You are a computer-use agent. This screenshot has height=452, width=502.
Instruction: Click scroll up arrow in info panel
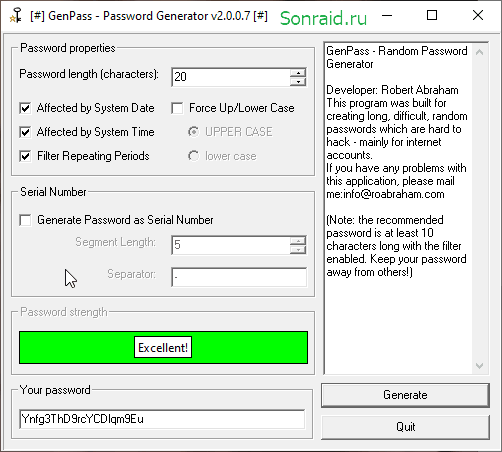(x=480, y=52)
